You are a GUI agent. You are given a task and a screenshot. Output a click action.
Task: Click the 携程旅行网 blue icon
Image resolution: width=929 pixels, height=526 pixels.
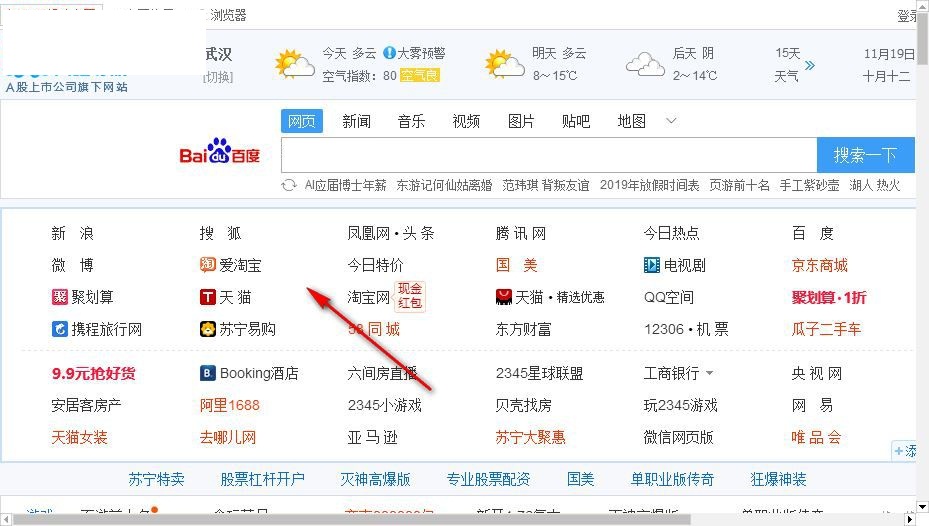(x=60, y=329)
